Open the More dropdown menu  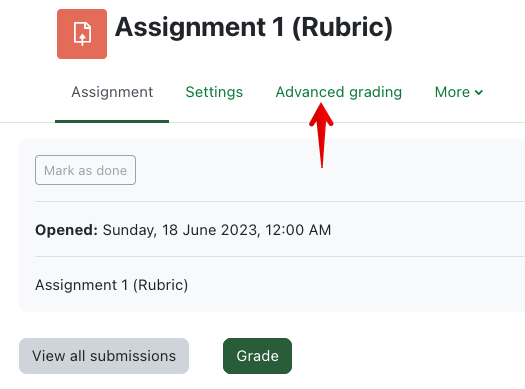458,92
